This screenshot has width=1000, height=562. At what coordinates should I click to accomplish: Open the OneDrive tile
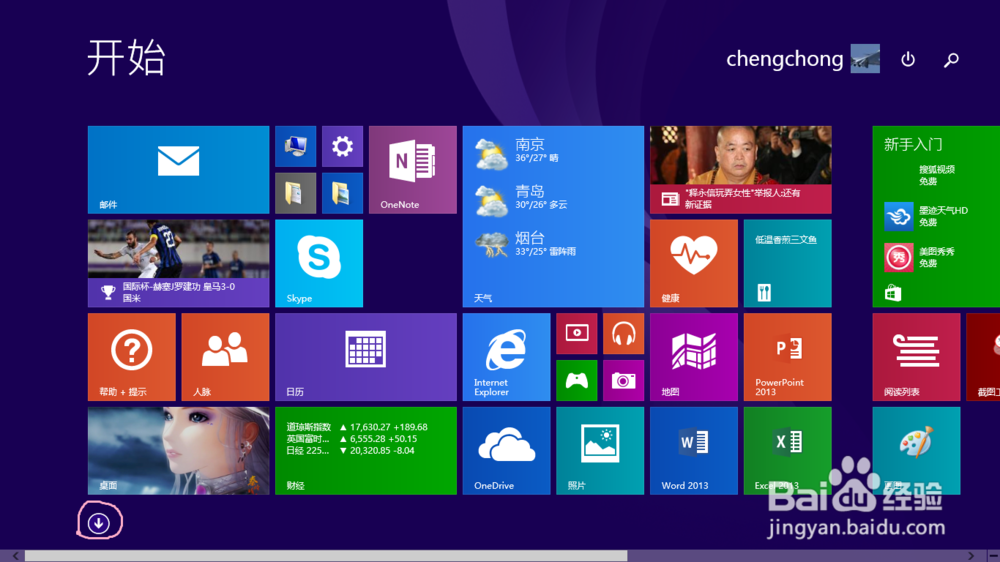point(506,451)
